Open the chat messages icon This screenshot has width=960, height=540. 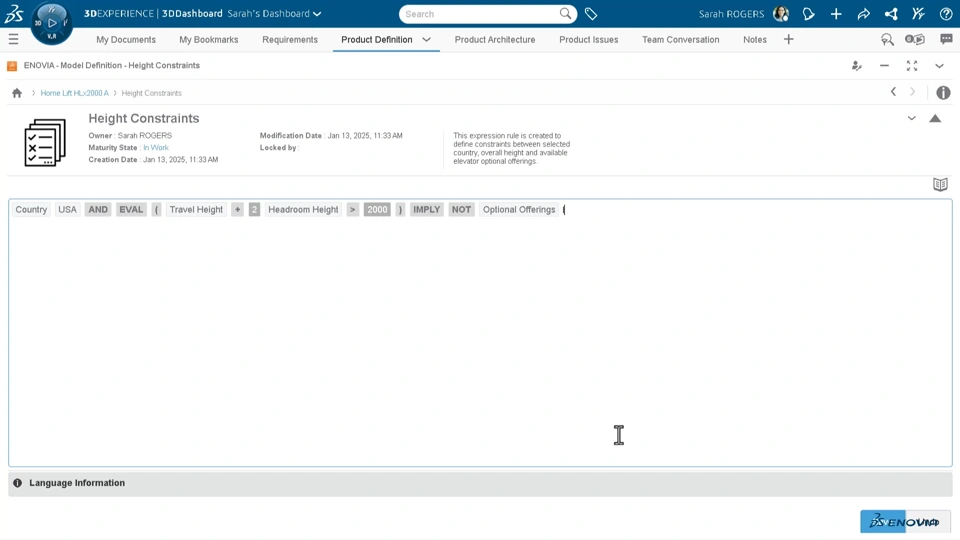(x=946, y=40)
